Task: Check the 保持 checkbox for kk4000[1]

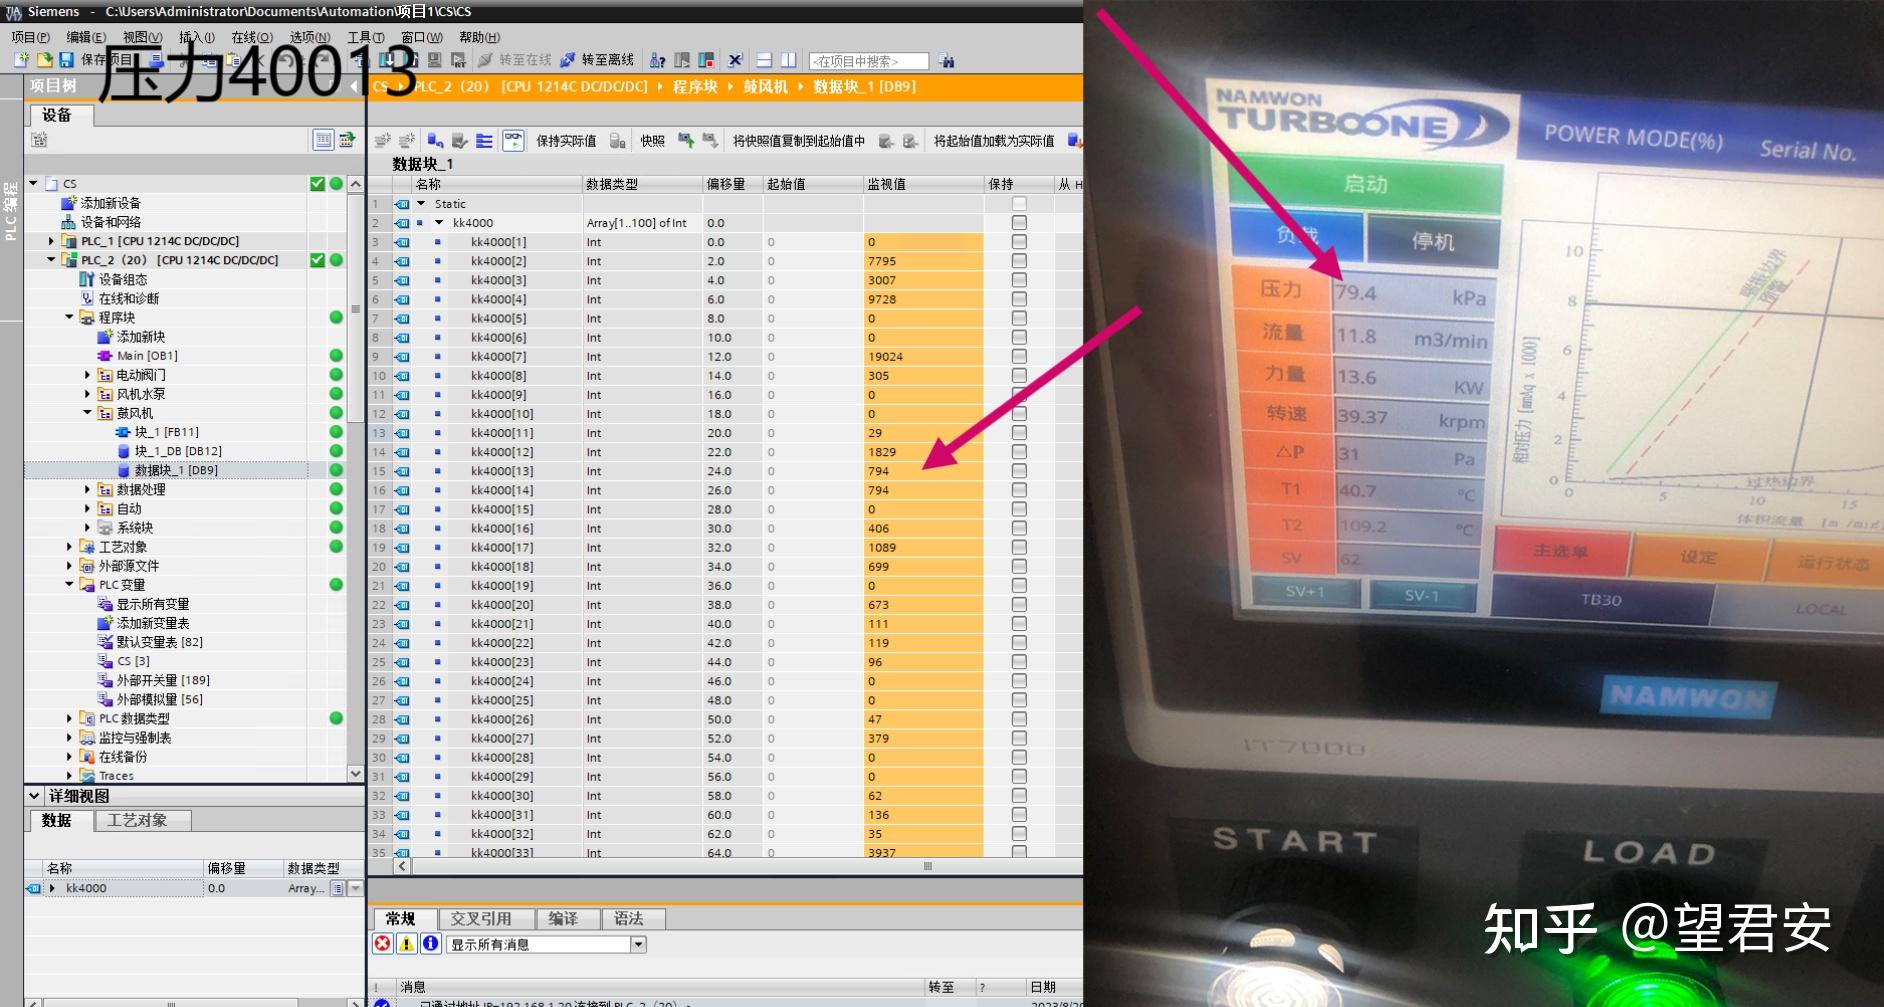Action: (x=1019, y=242)
